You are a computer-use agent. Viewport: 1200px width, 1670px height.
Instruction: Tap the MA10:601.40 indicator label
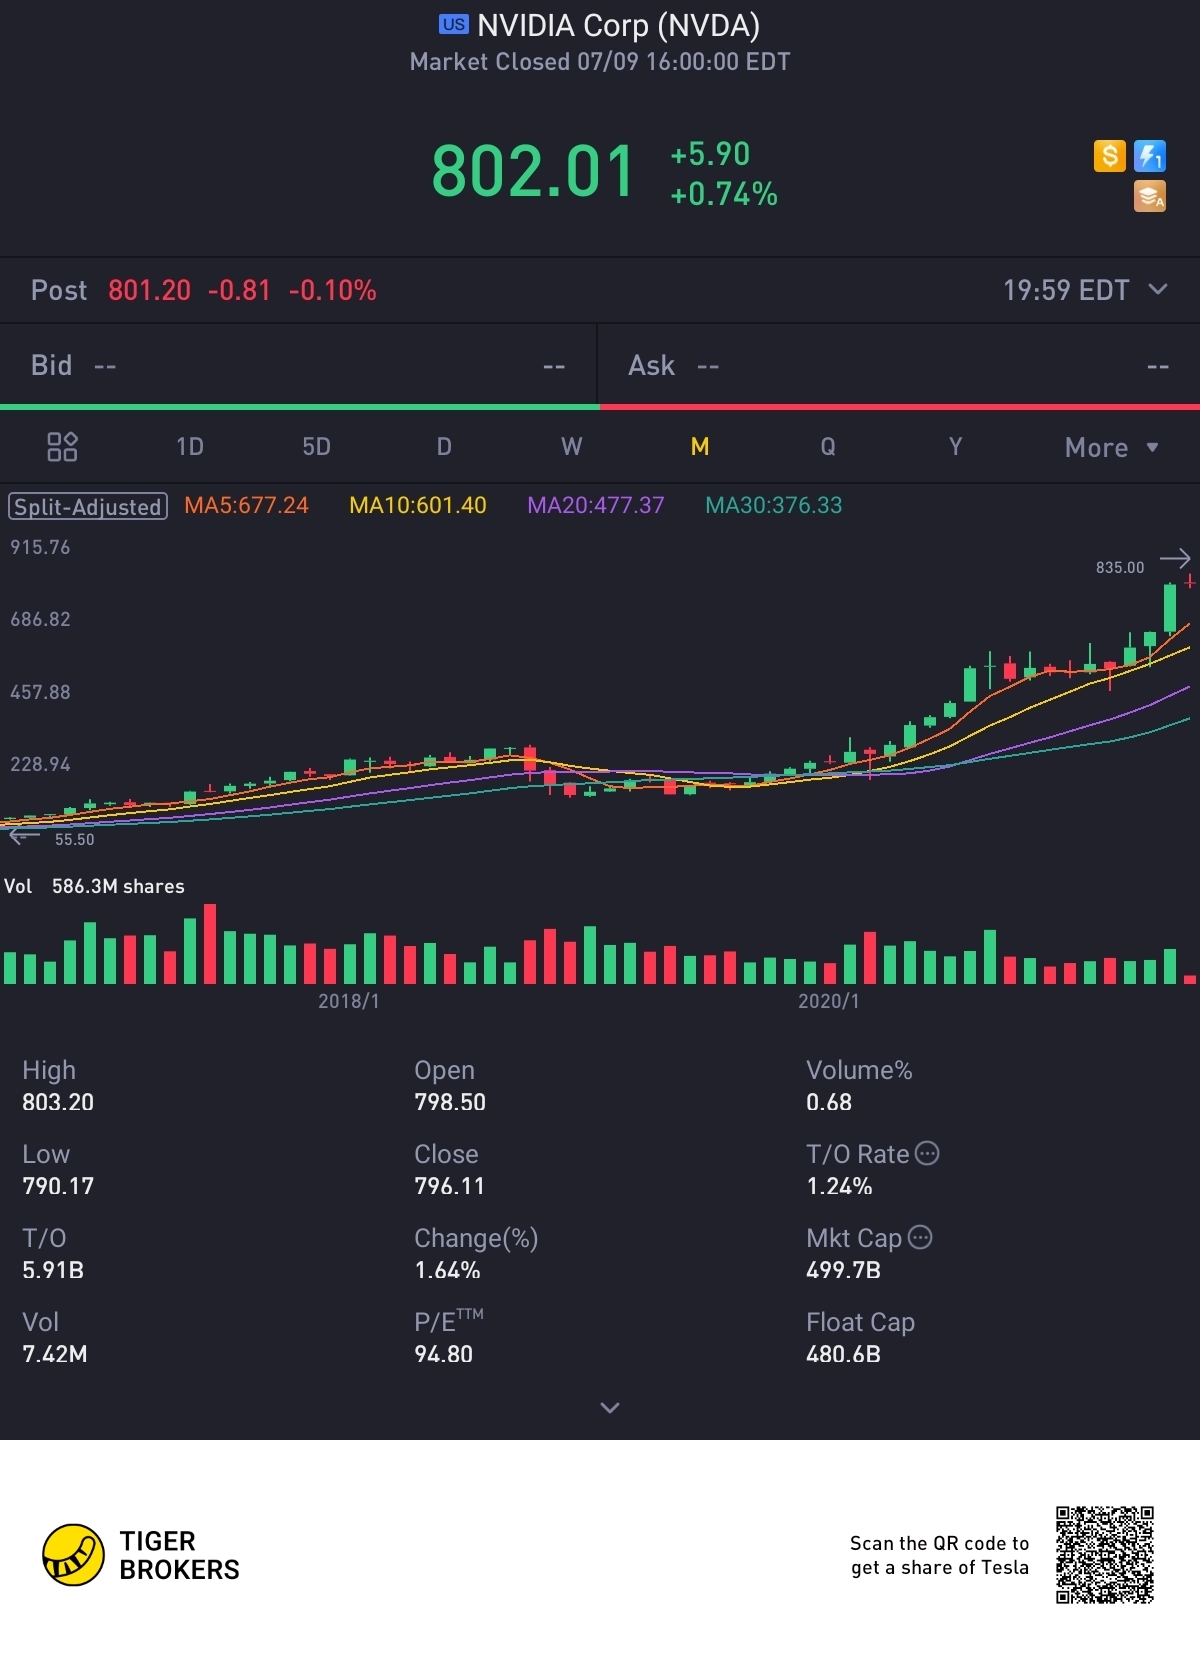click(x=418, y=505)
